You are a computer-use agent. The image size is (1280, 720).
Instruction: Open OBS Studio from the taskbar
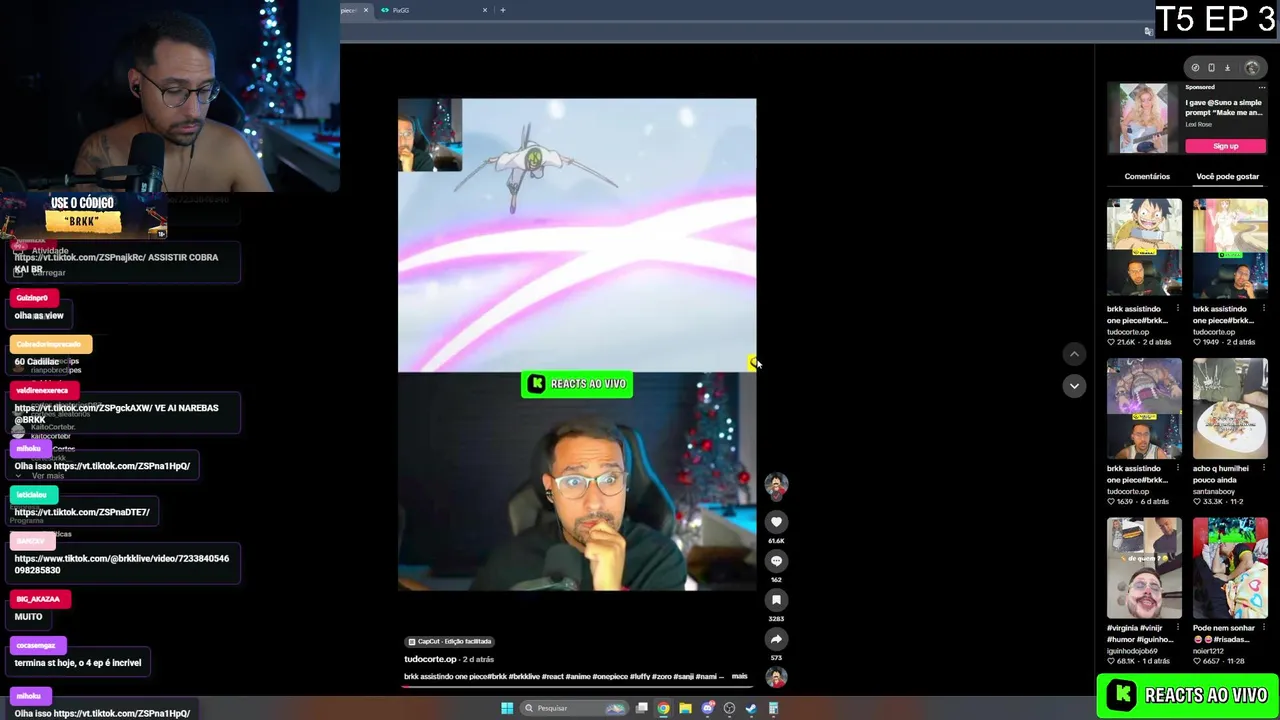(x=729, y=708)
